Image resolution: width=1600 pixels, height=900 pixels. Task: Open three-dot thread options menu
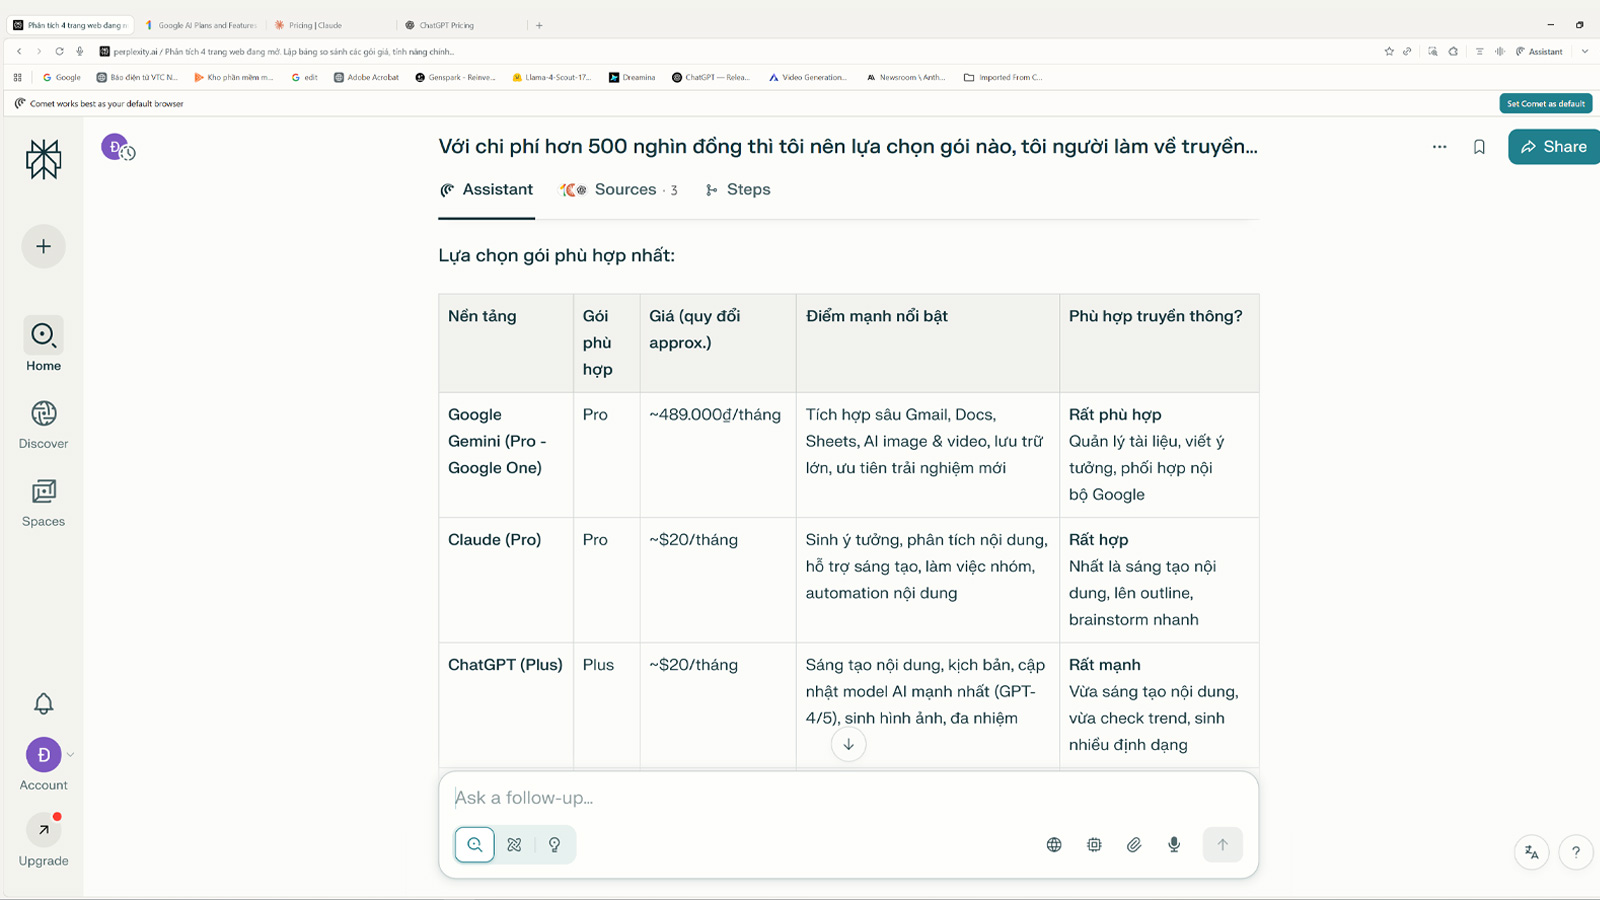point(1439,147)
